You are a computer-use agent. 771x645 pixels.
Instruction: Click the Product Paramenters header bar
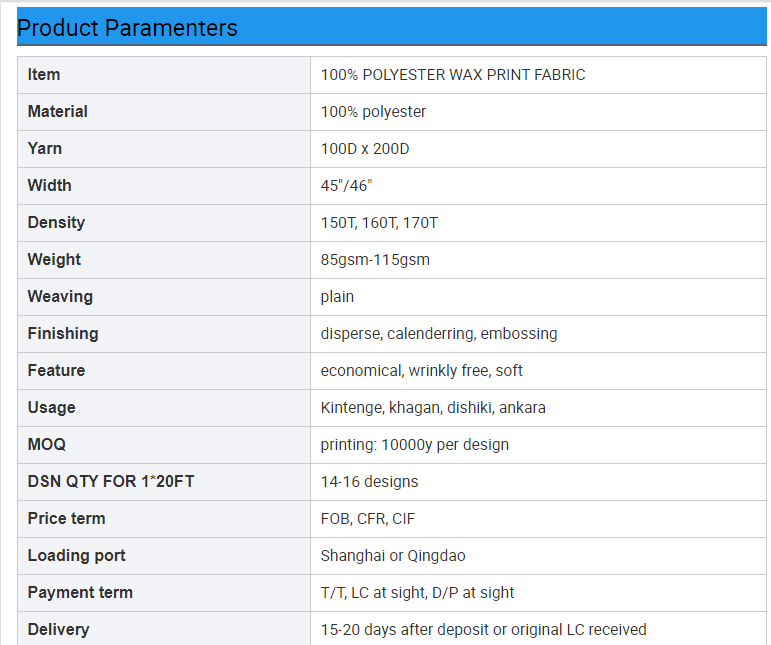coord(392,27)
